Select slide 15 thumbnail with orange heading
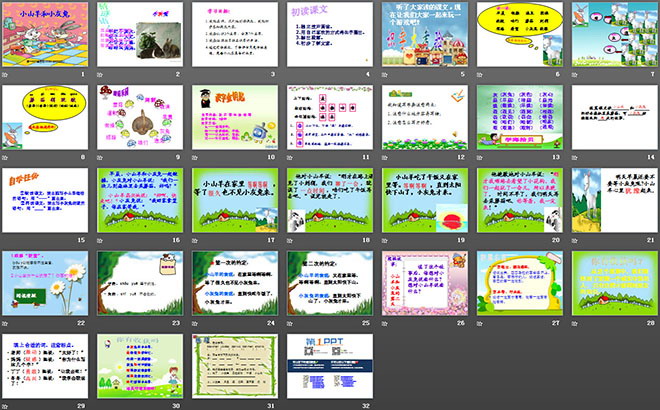This screenshot has width=660, height=410. click(x=45, y=200)
